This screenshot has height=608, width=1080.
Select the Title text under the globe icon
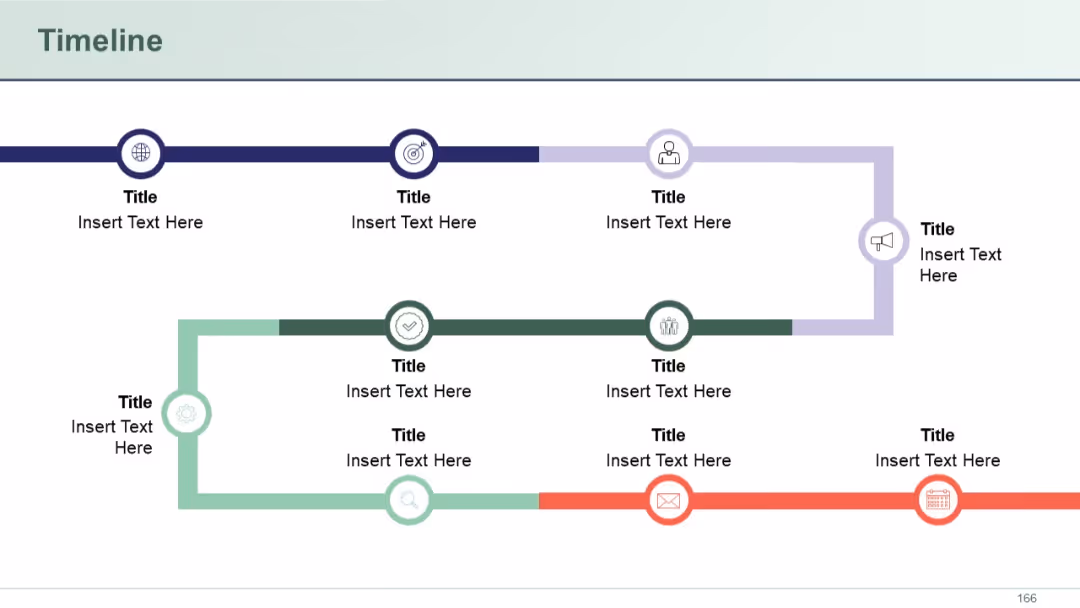(141, 197)
